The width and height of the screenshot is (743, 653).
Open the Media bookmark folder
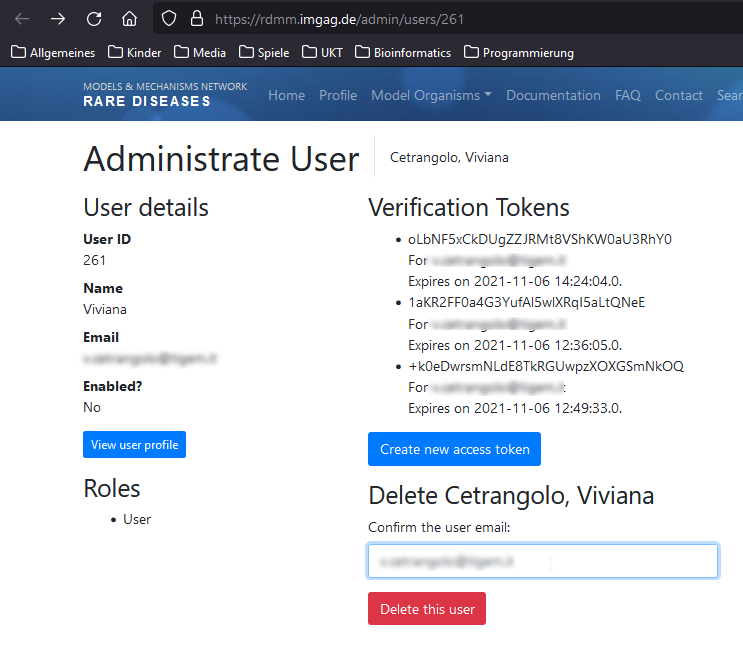(199, 52)
